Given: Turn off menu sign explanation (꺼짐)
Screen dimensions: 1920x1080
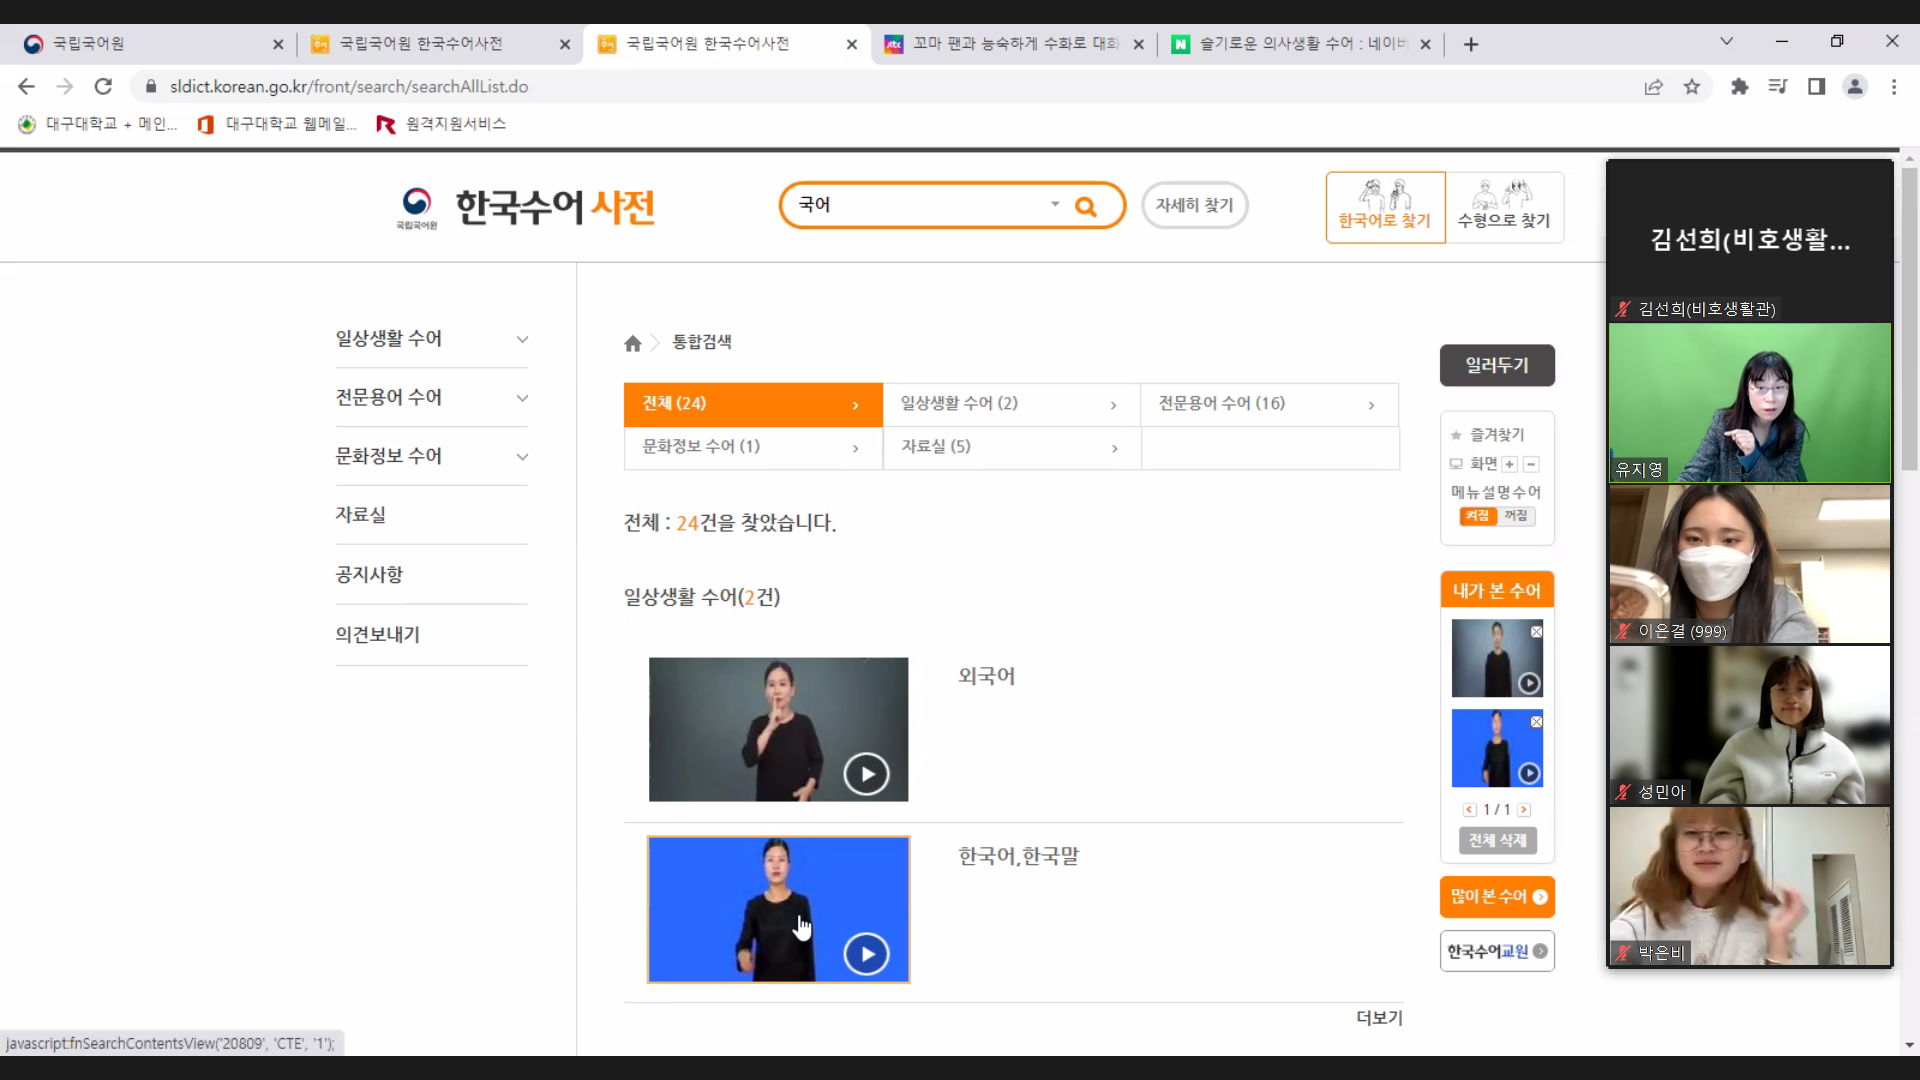Looking at the screenshot, I should 1516,516.
